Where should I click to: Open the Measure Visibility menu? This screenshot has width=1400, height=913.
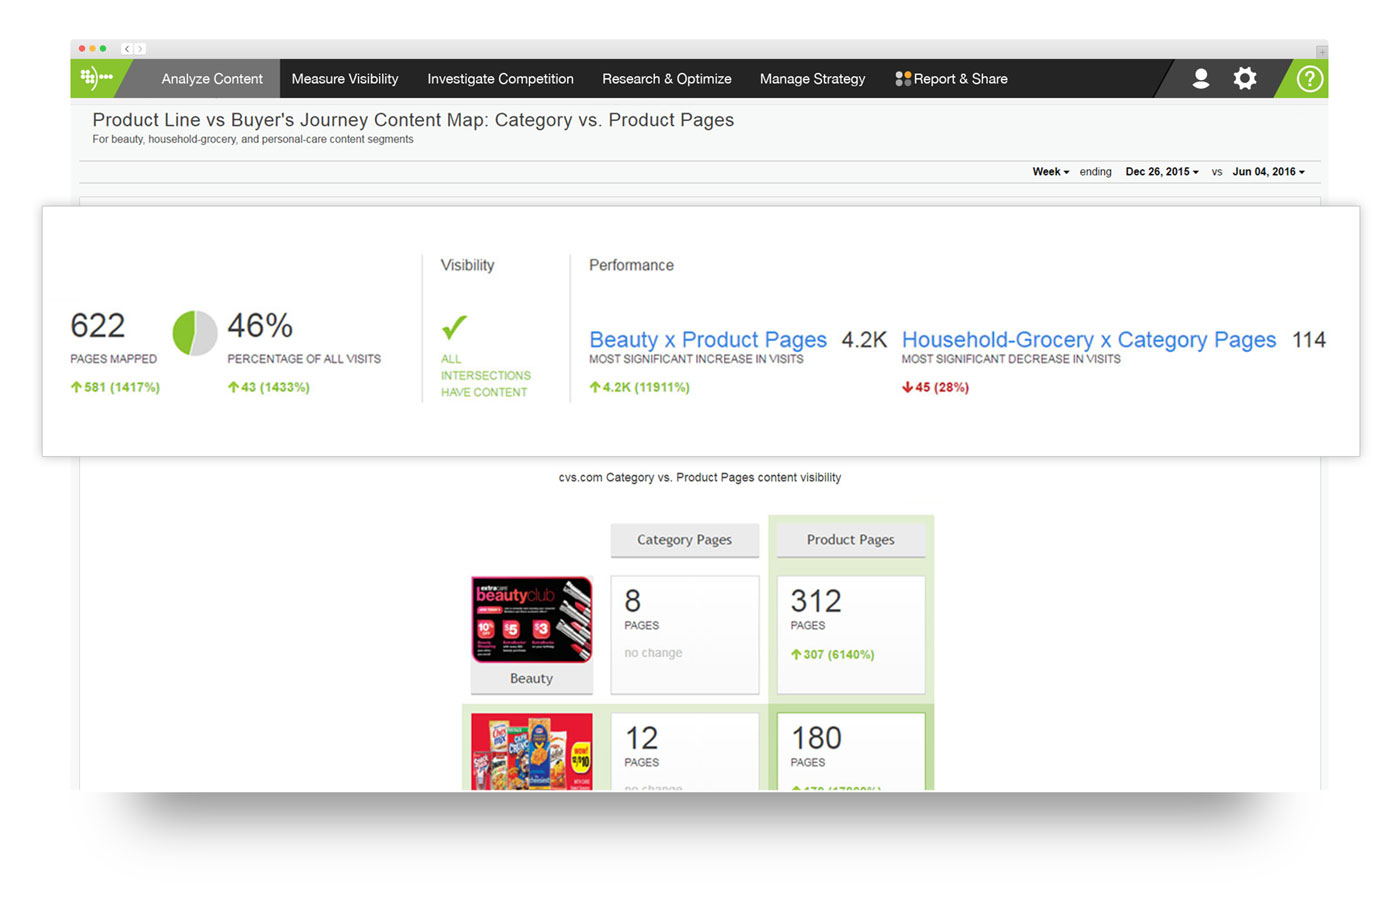[345, 78]
